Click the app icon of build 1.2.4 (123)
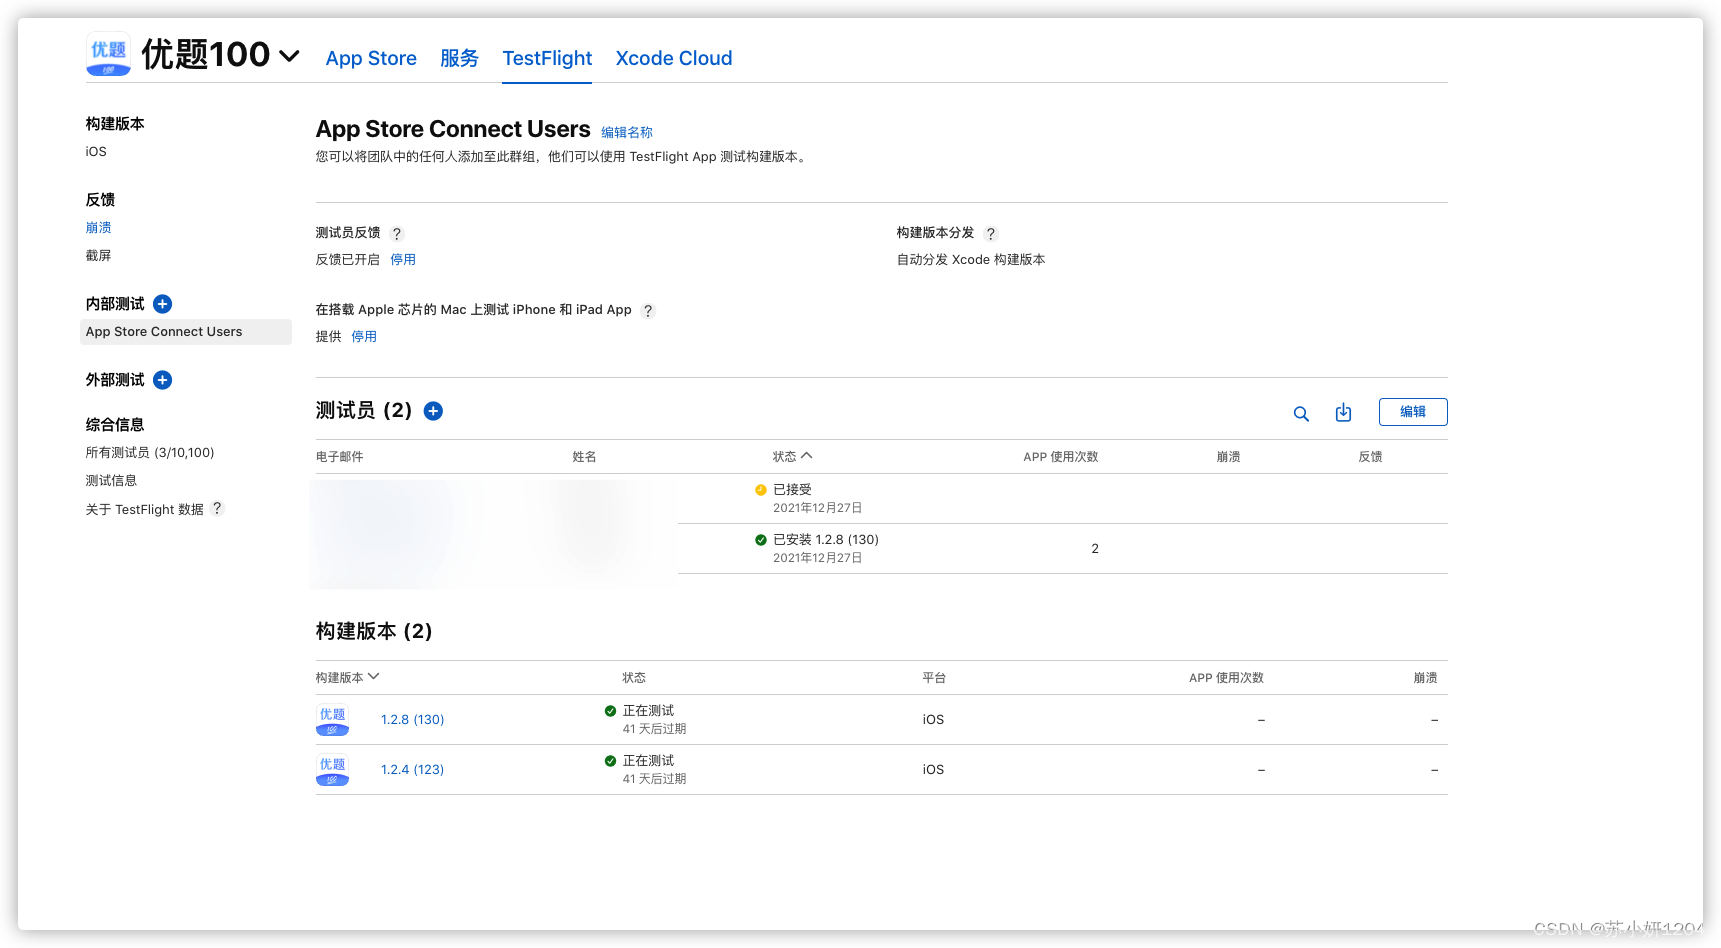This screenshot has width=1721, height=948. 332,770
